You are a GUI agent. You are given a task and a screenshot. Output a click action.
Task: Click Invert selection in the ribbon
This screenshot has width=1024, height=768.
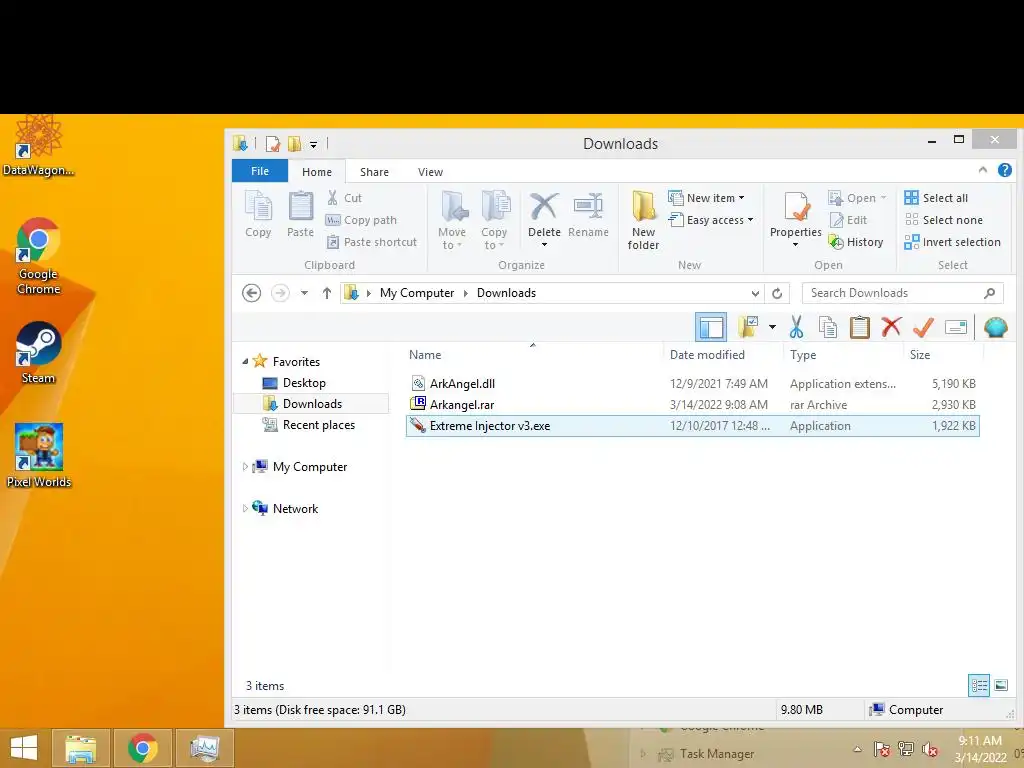click(x=952, y=242)
